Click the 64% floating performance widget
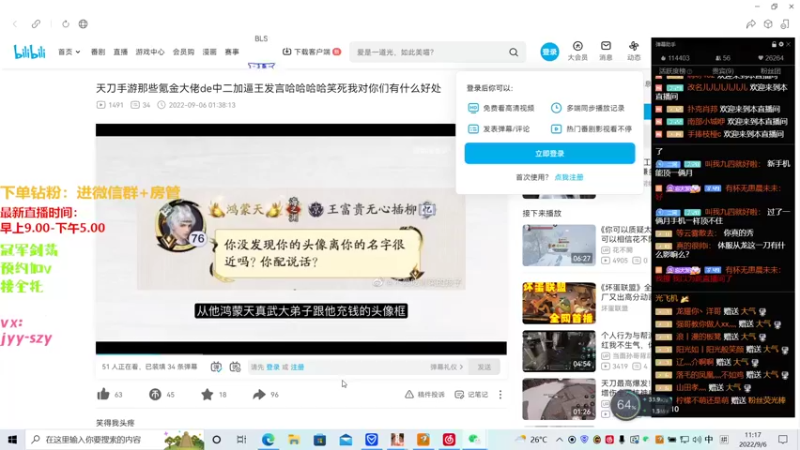Viewport: 800px width, 450px height. pyautogui.click(x=626, y=405)
